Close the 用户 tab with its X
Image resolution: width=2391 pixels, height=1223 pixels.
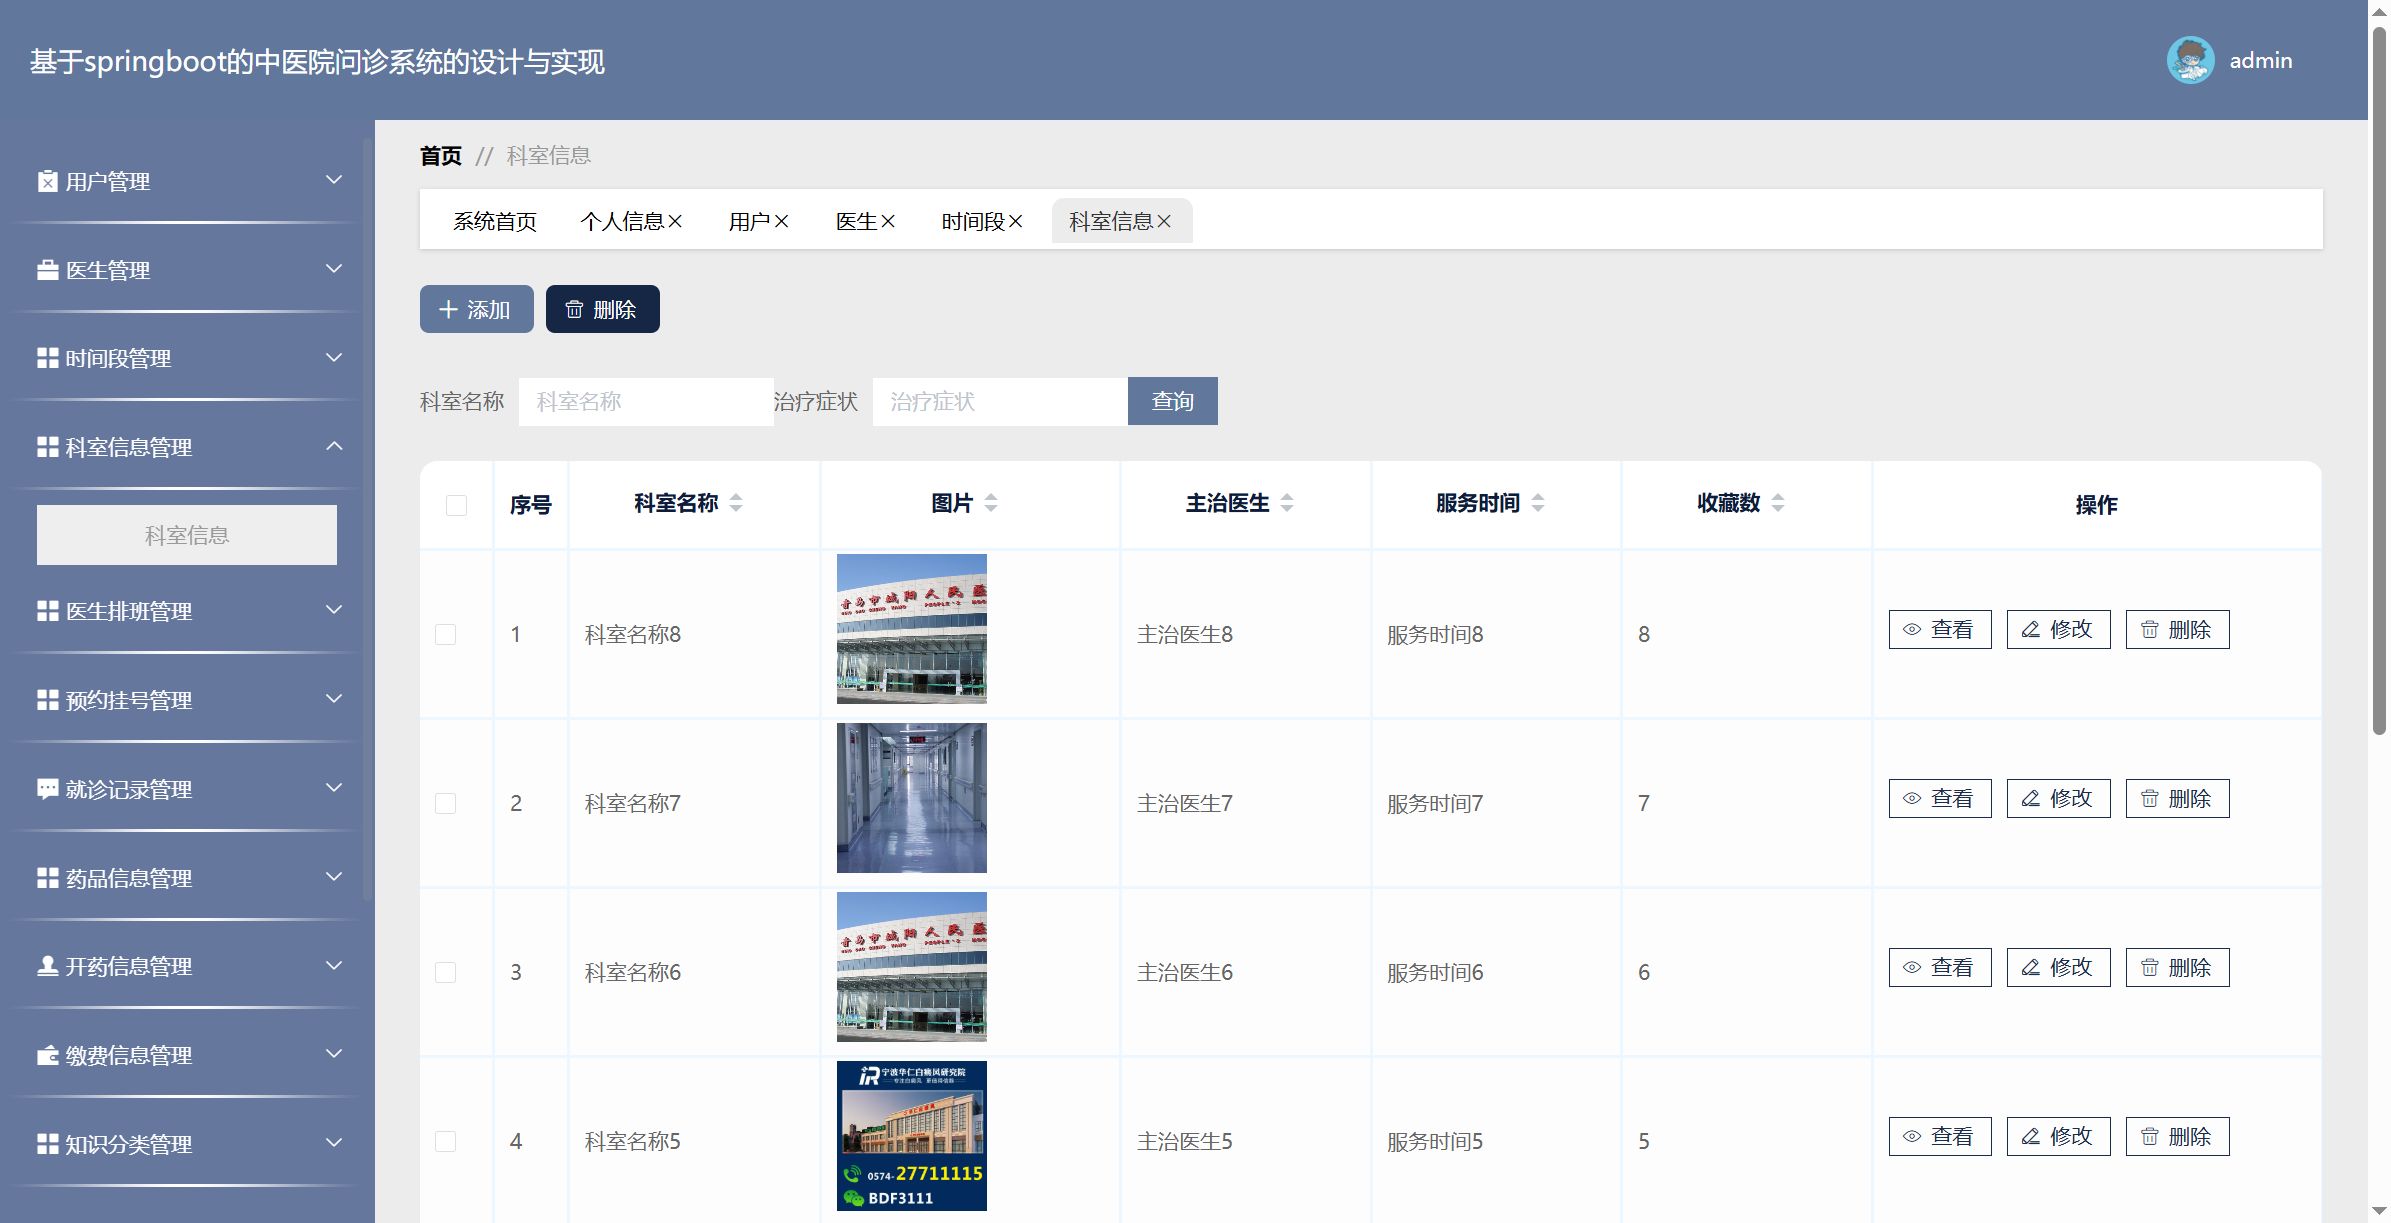point(781,221)
